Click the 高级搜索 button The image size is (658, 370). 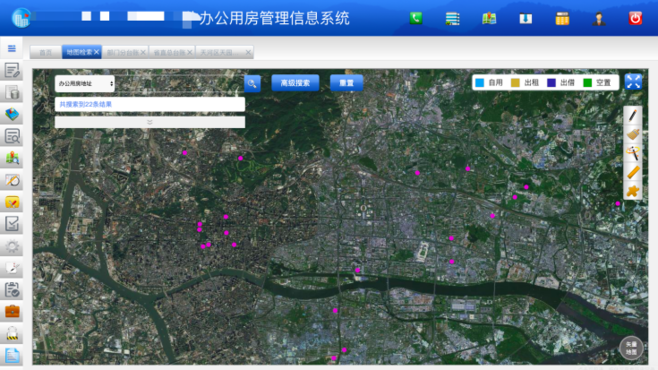[x=295, y=83]
